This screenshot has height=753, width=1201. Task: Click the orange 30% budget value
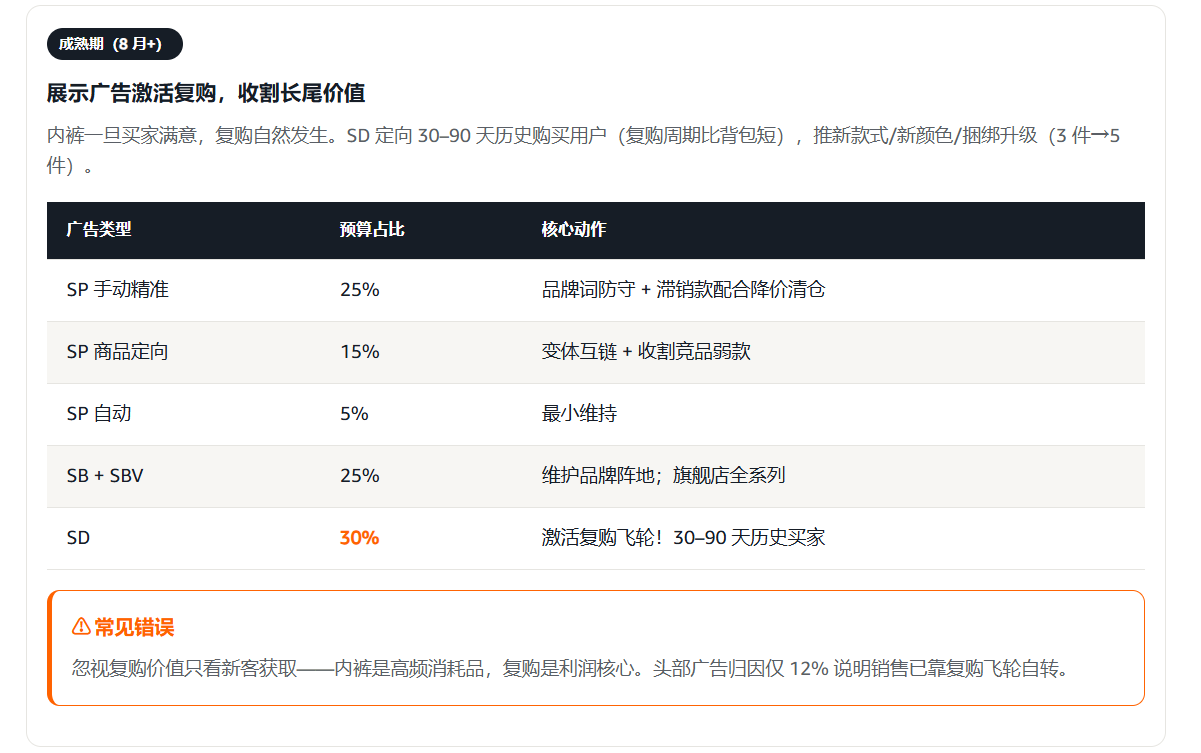(360, 538)
